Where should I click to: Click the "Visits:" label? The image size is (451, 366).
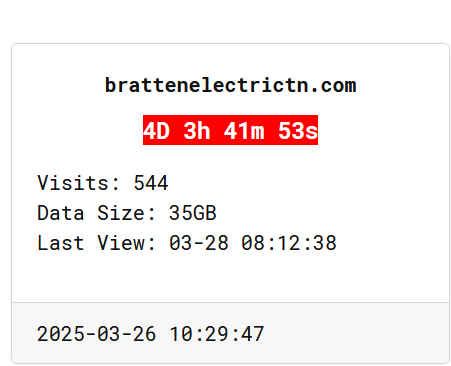(78, 183)
